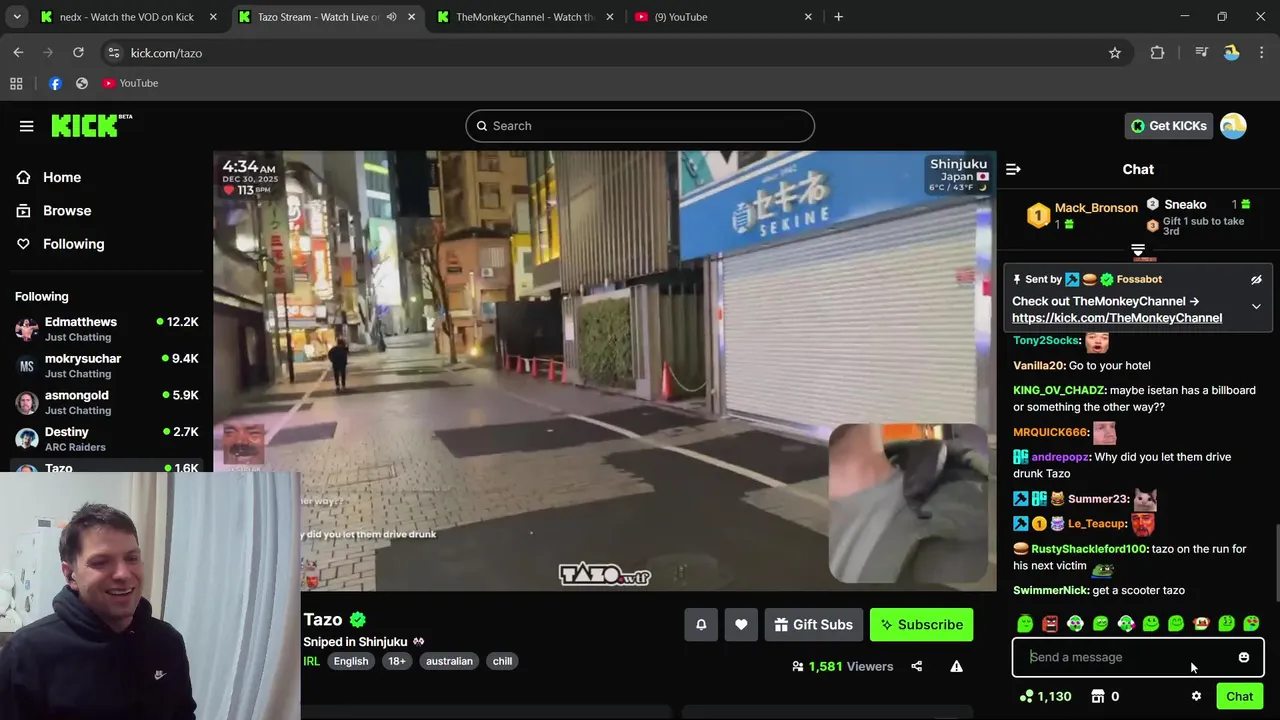Viewport: 1280px width, 720px height.
Task: Collapse the chat panel with arrow icon
Action: tap(1013, 169)
